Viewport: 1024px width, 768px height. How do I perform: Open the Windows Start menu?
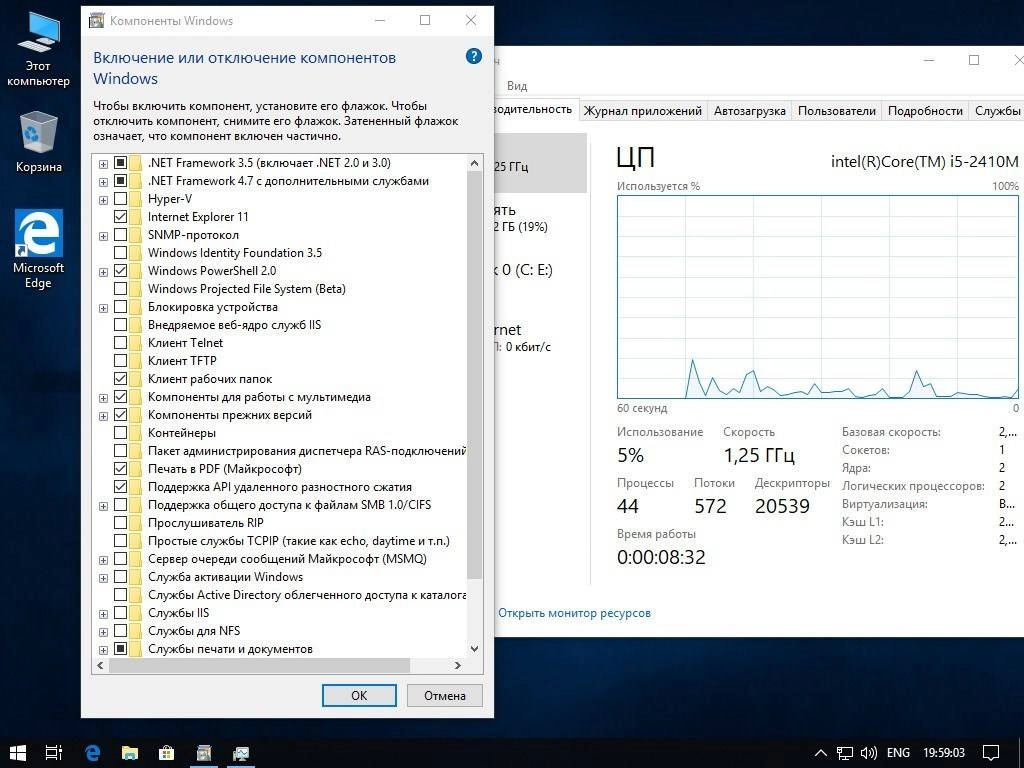(18, 752)
